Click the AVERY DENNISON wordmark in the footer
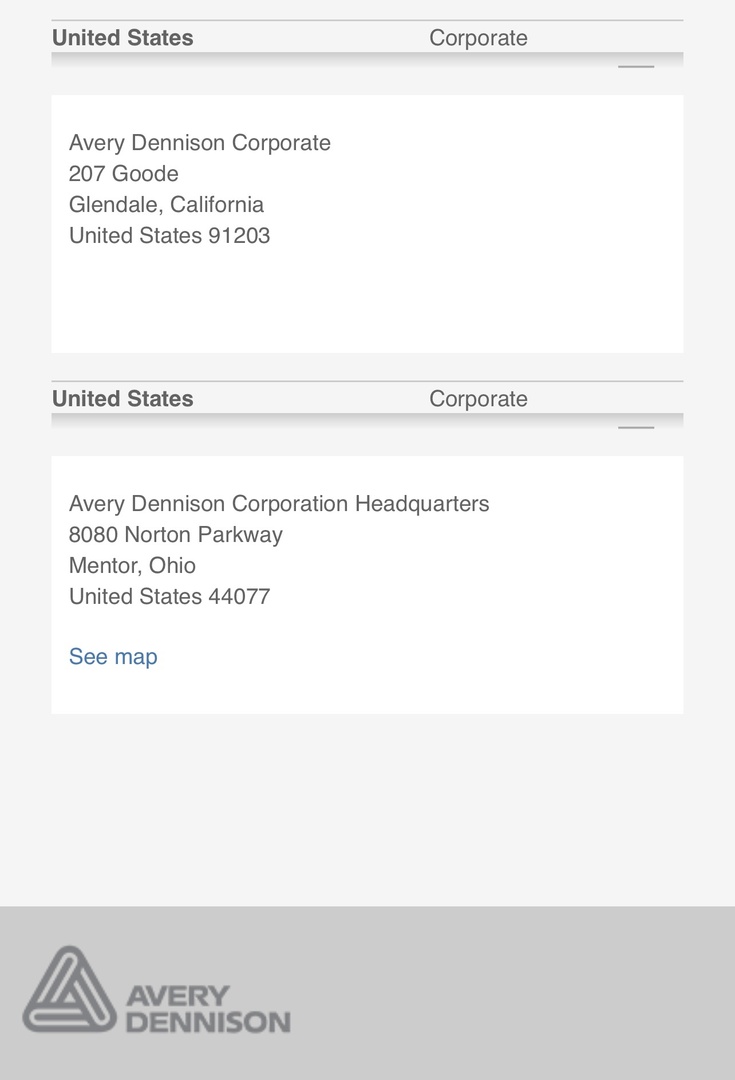735x1080 pixels. click(x=208, y=1009)
